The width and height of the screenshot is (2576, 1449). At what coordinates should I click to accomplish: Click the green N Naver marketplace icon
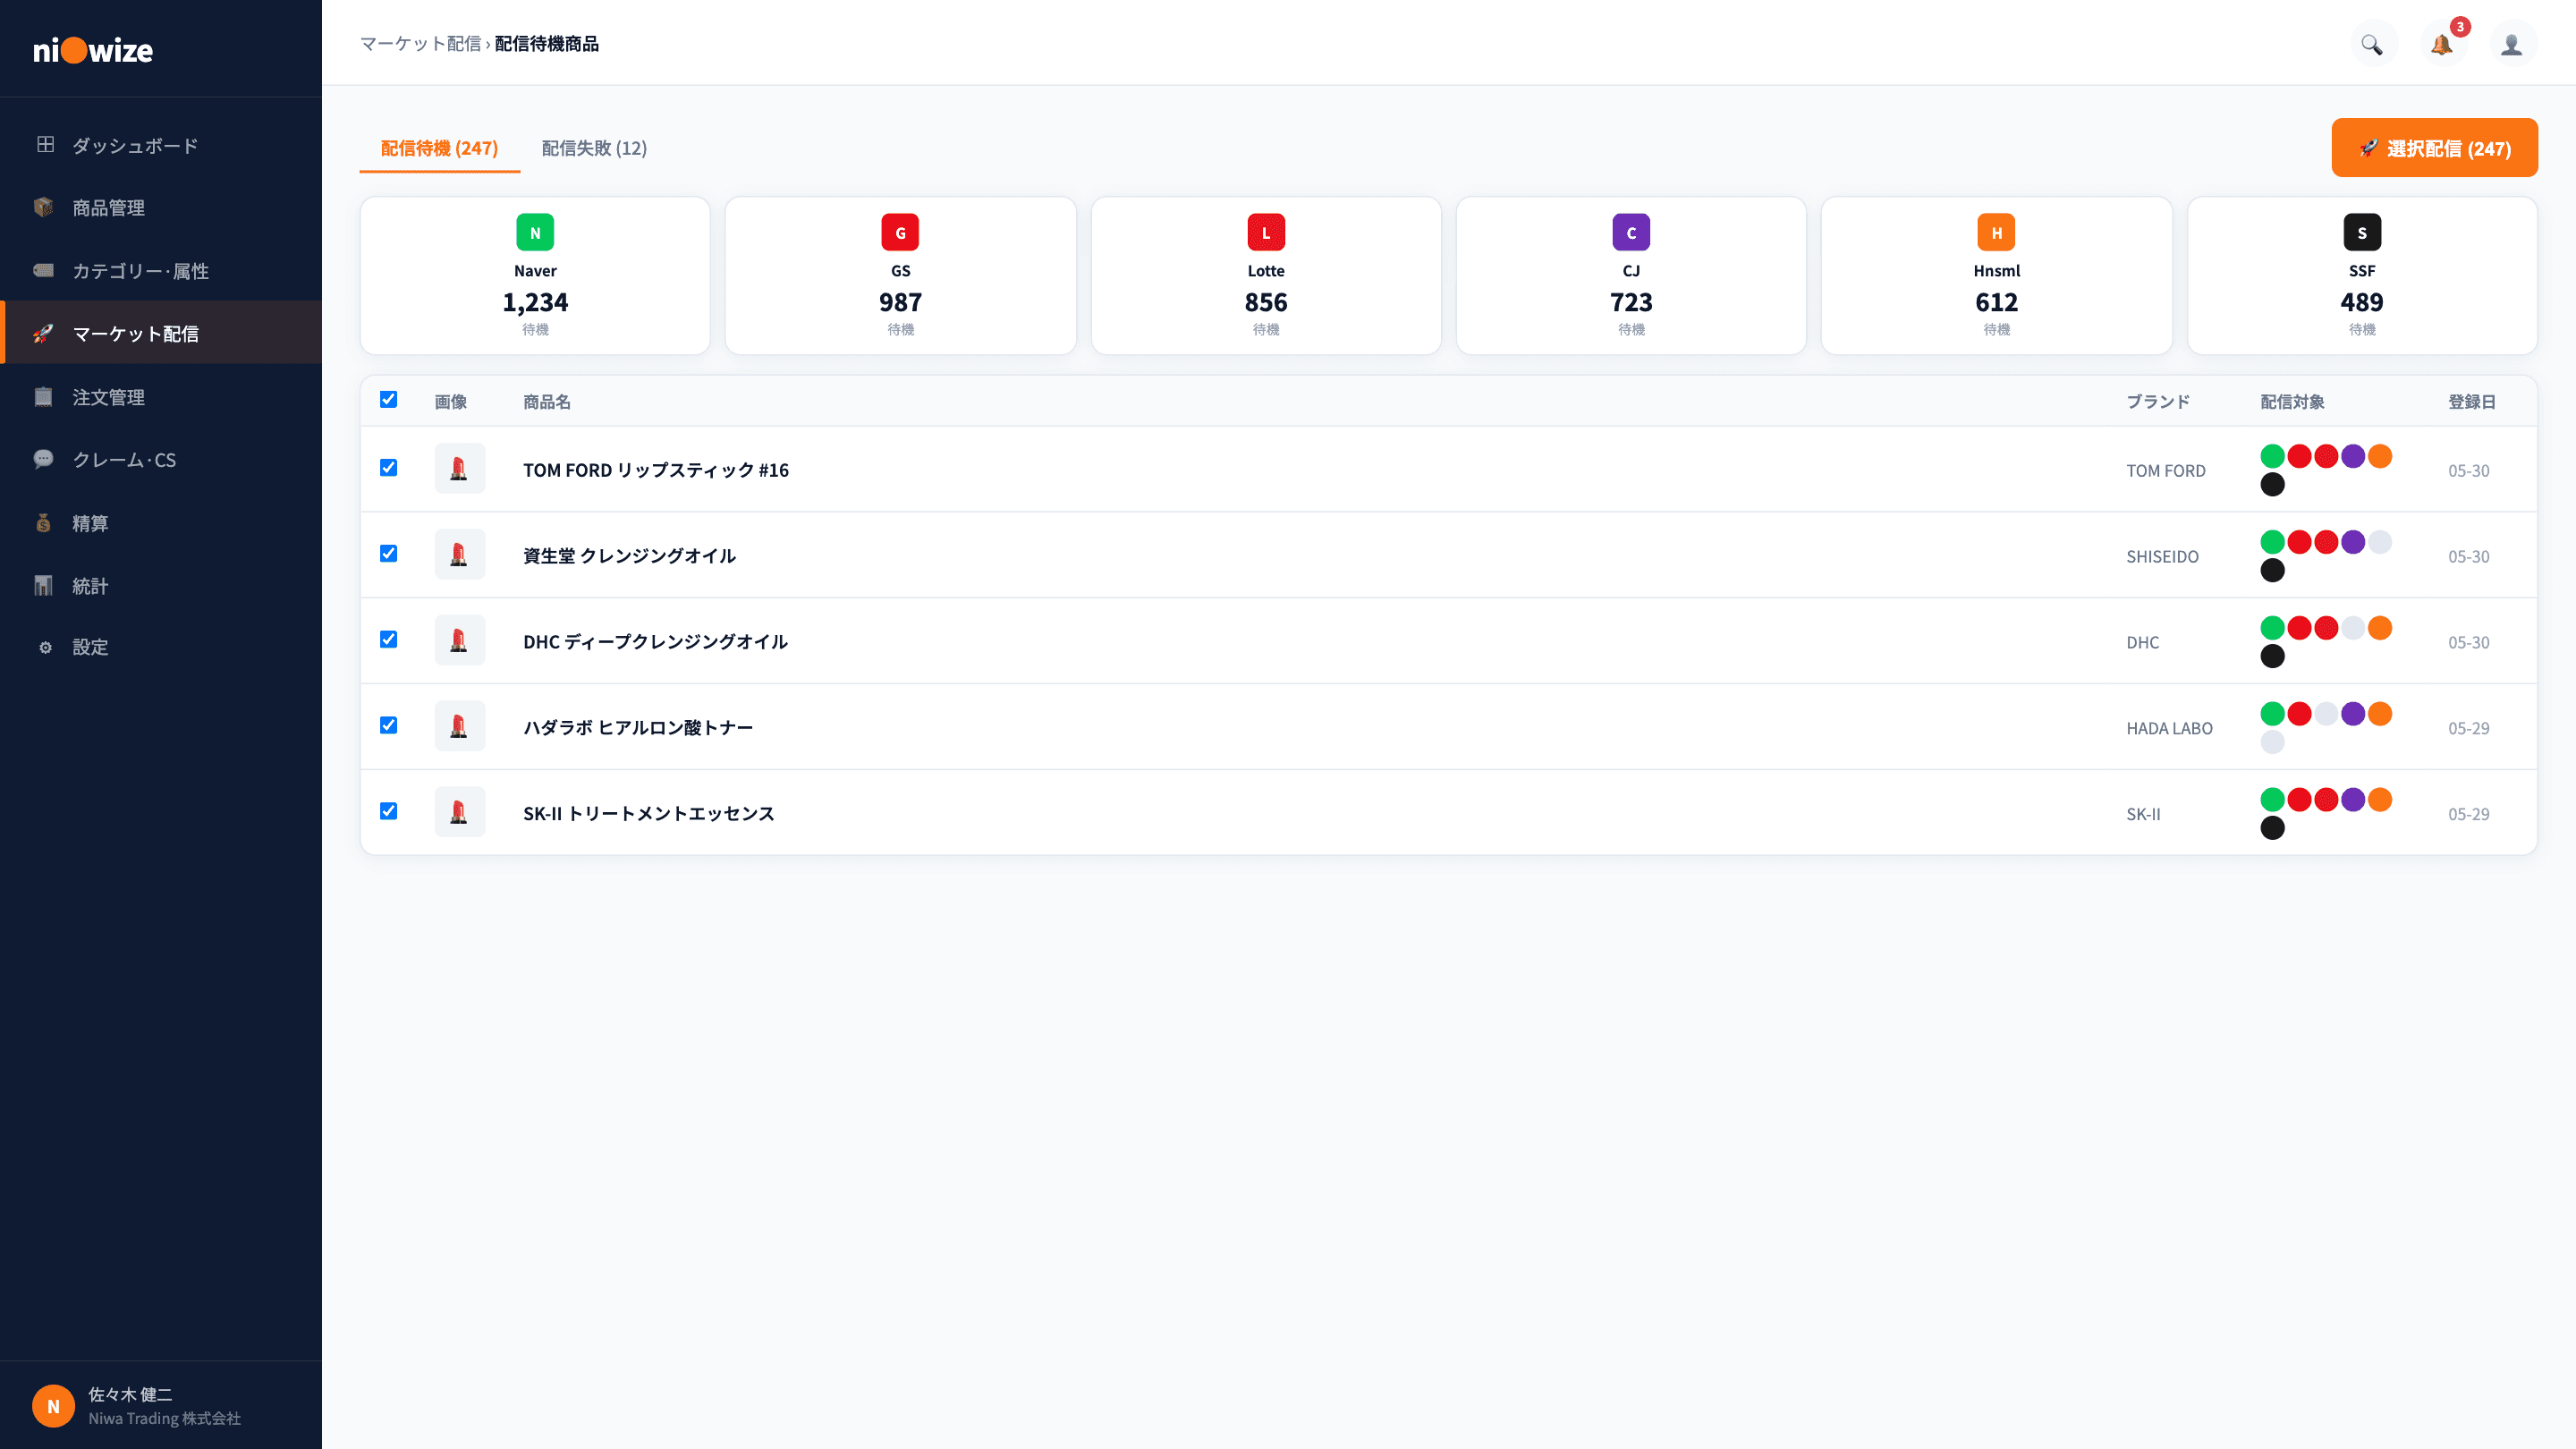pos(535,232)
